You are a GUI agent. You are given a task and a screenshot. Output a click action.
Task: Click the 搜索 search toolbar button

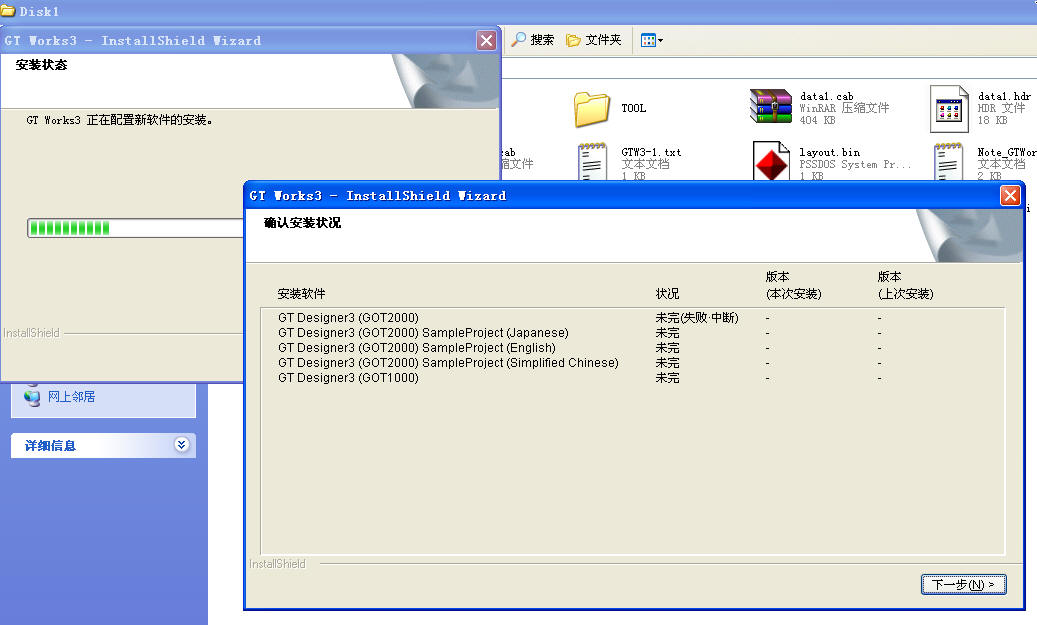(532, 40)
